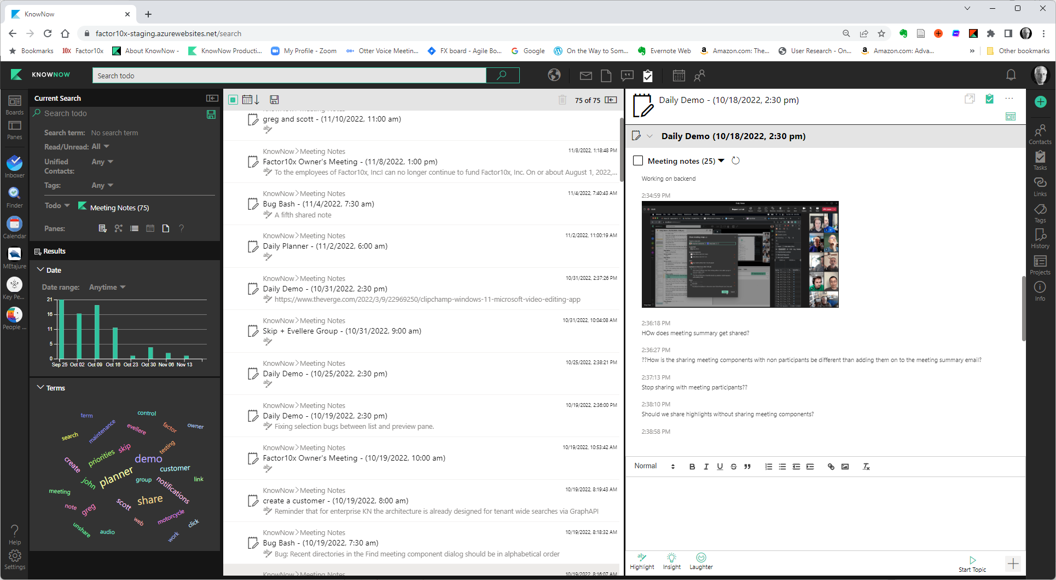Collapse the Terms section
This screenshot has width=1056, height=580.
[x=40, y=387]
